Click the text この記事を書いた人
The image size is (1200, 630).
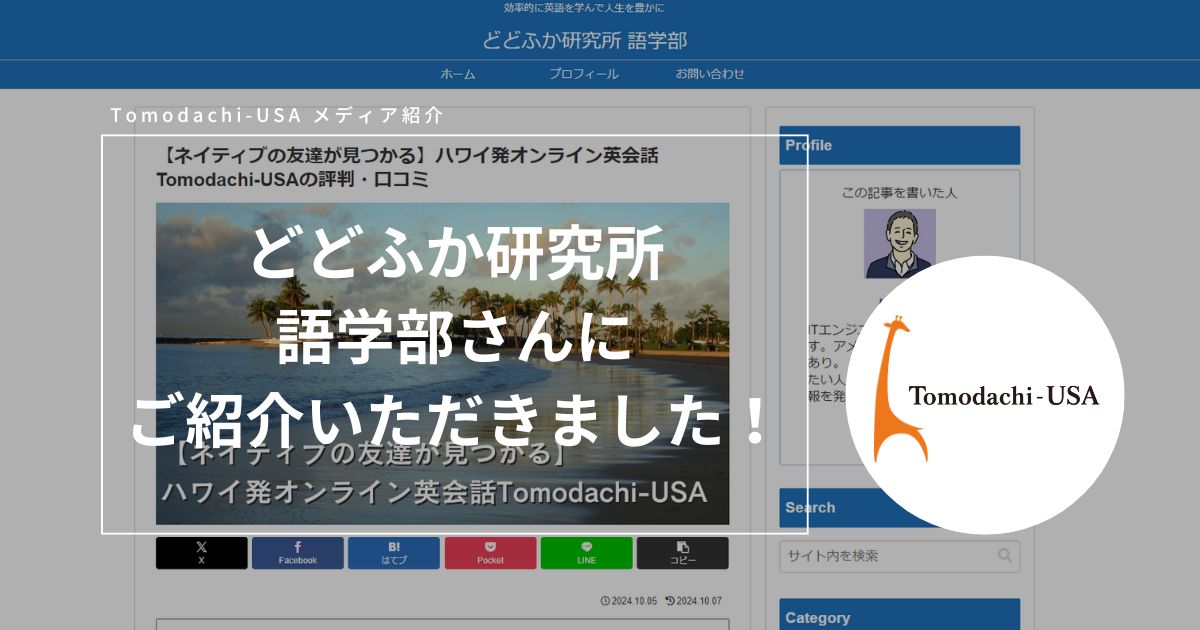900,193
